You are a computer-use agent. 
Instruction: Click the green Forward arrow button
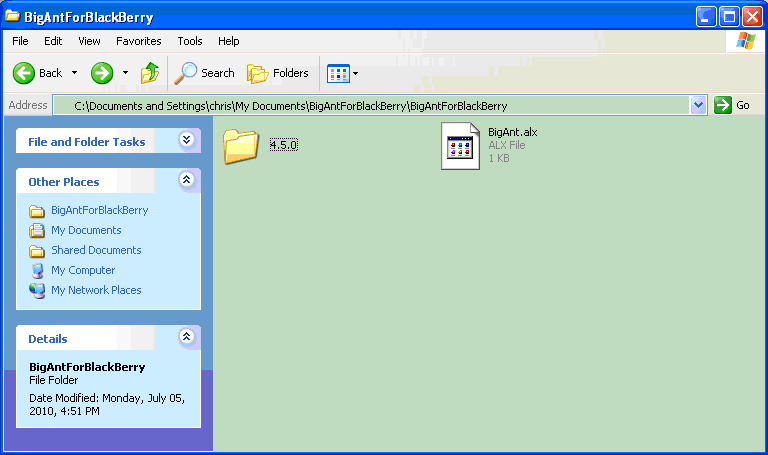(102, 73)
